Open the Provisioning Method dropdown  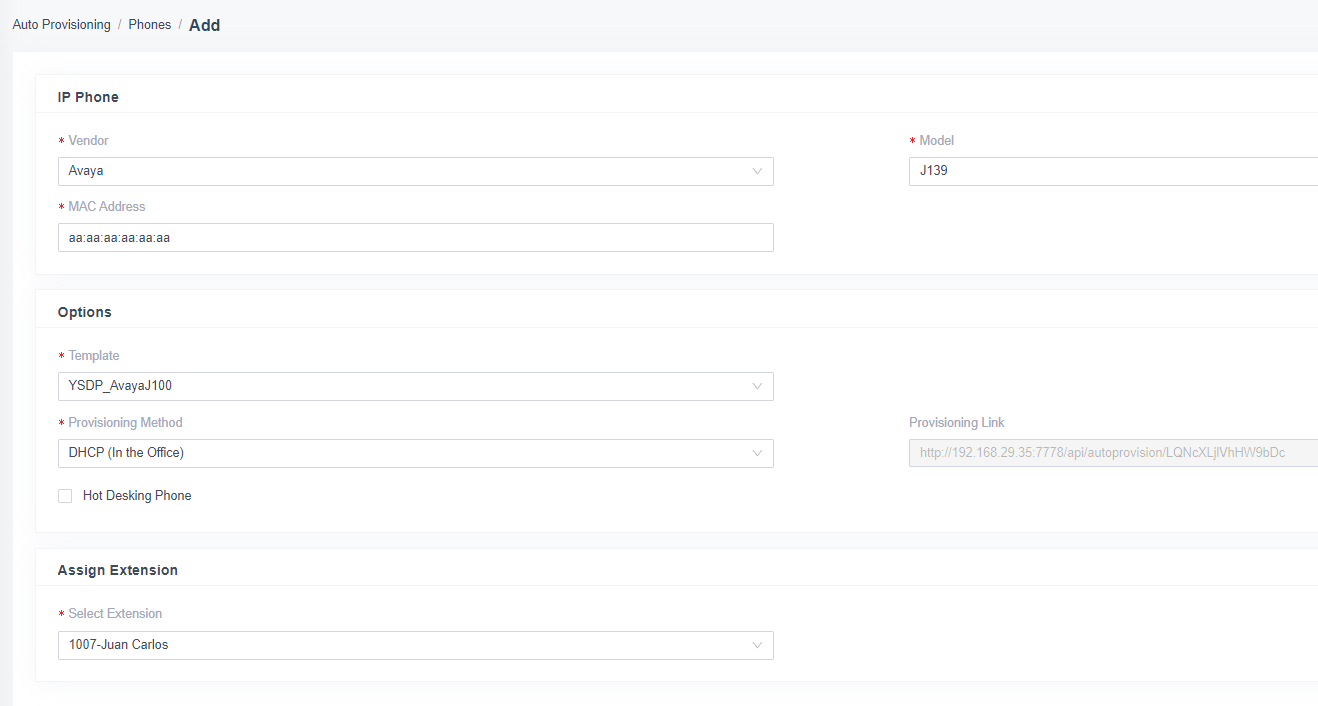pyautogui.click(x=416, y=453)
